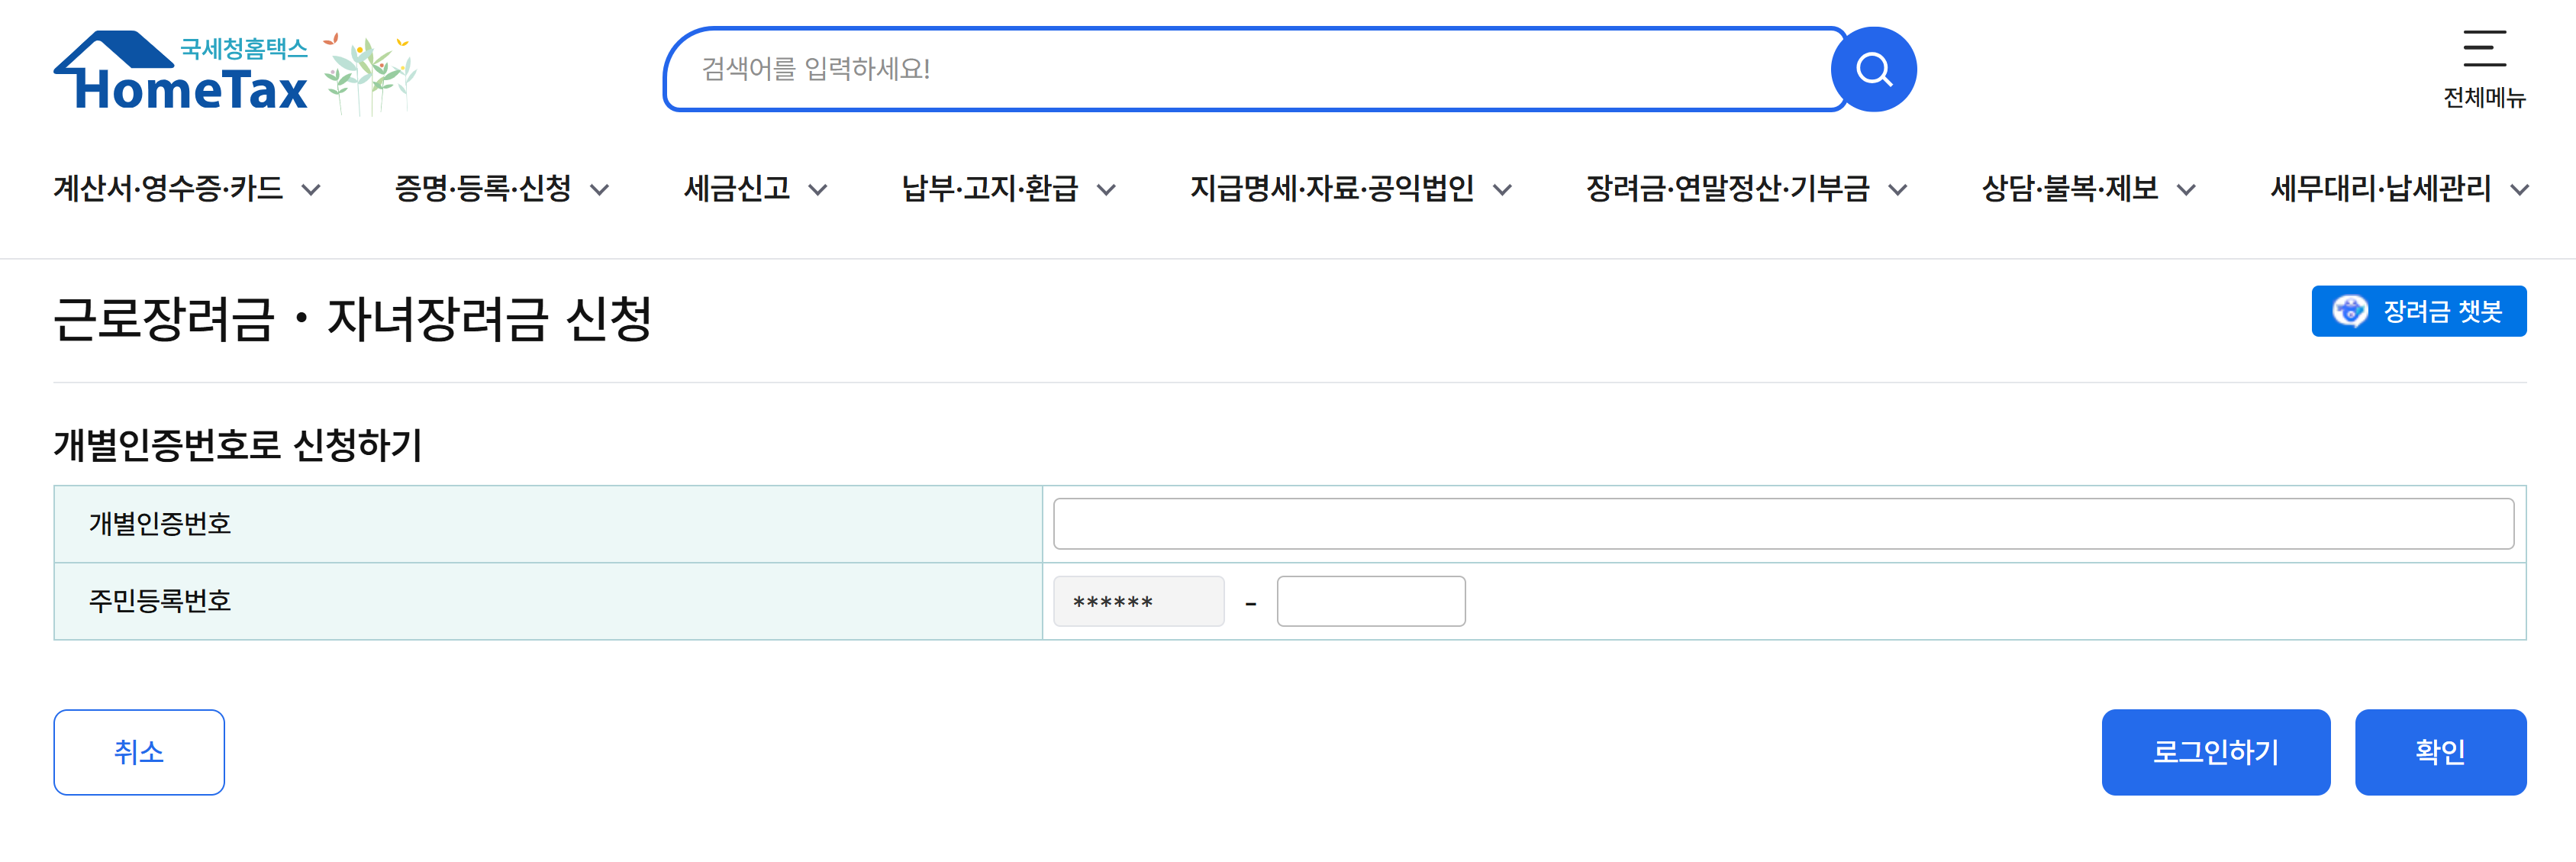
Task: Open the 장려금 챗봇 button
Action: [2440, 311]
